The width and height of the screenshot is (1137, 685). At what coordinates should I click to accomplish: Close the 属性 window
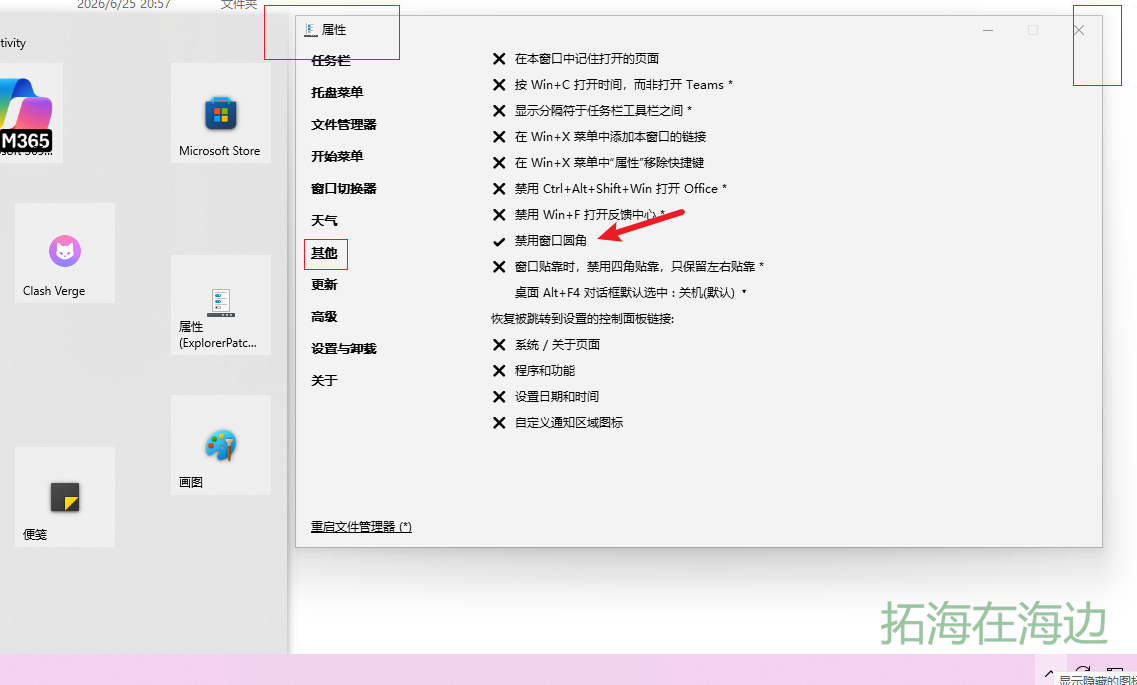[x=1079, y=30]
